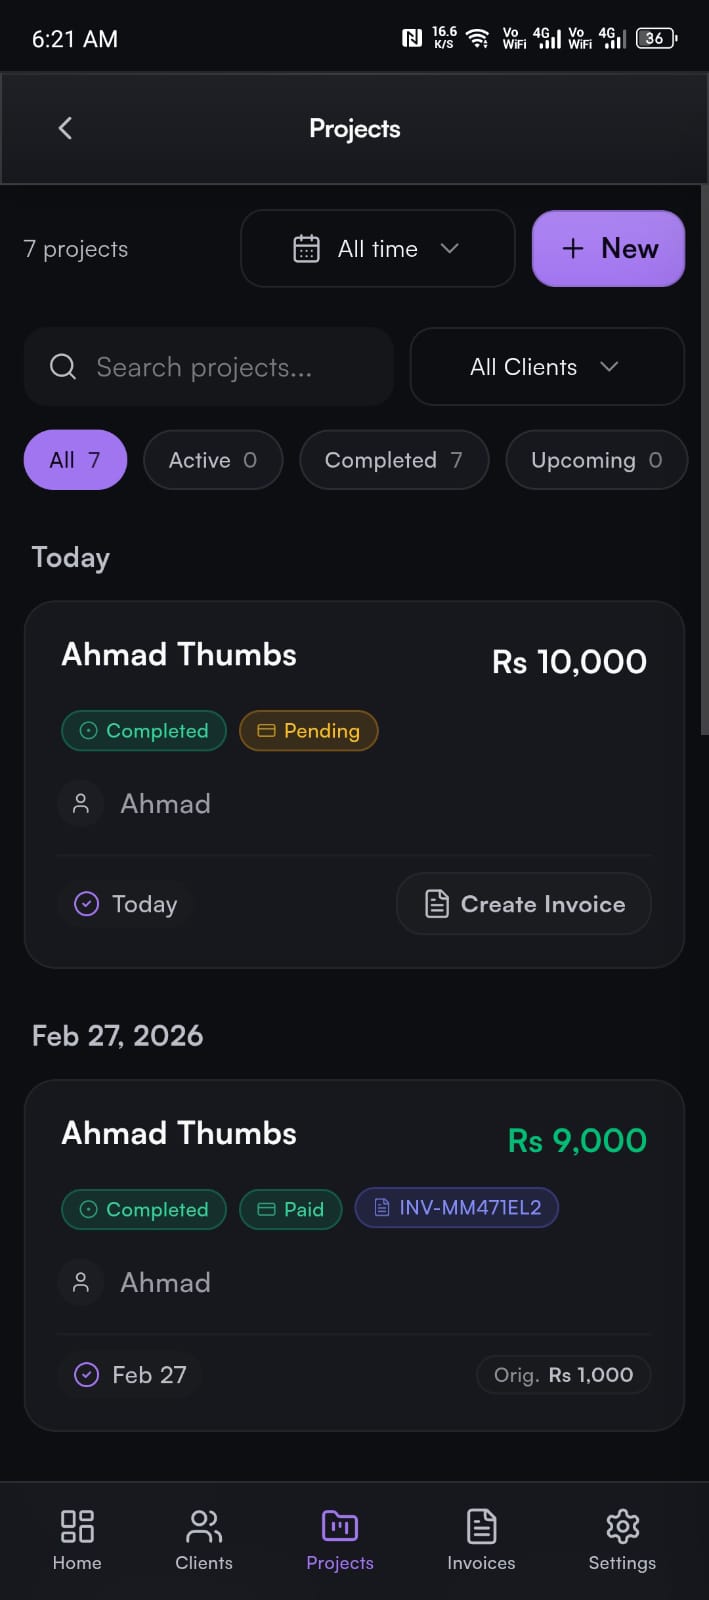This screenshot has width=709, height=1600.
Task: Tap the magnifier search icon
Action: coord(63,367)
